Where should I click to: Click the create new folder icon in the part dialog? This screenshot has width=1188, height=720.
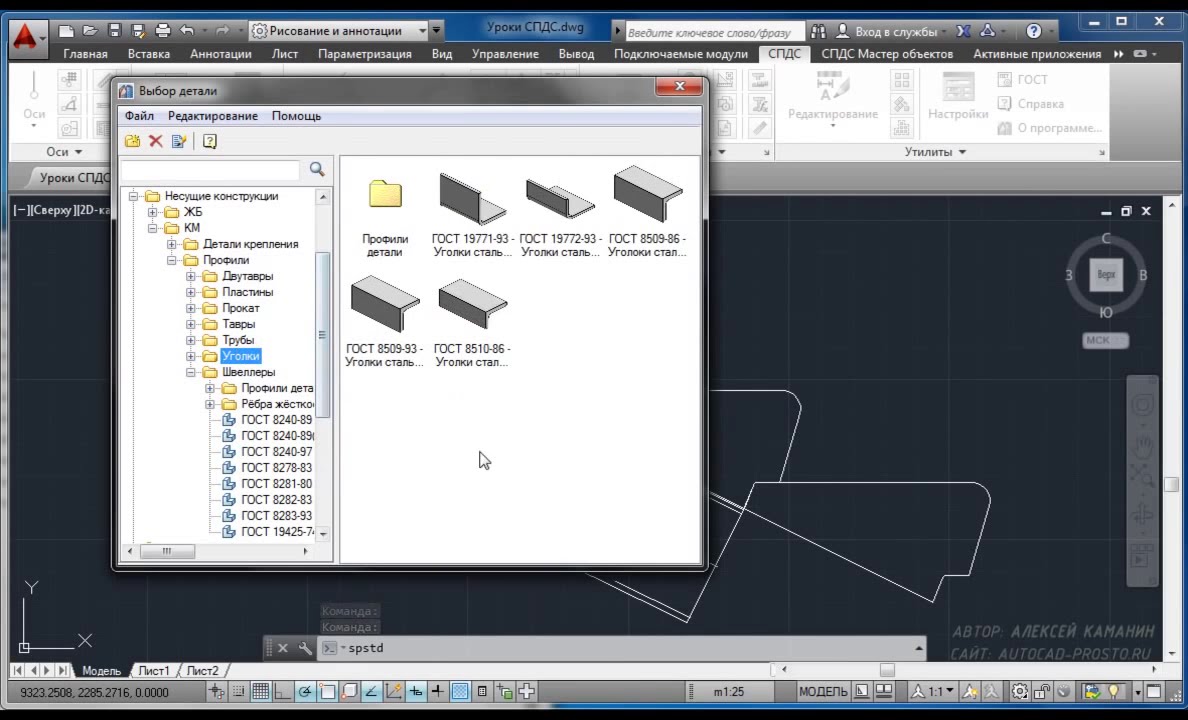click(133, 141)
